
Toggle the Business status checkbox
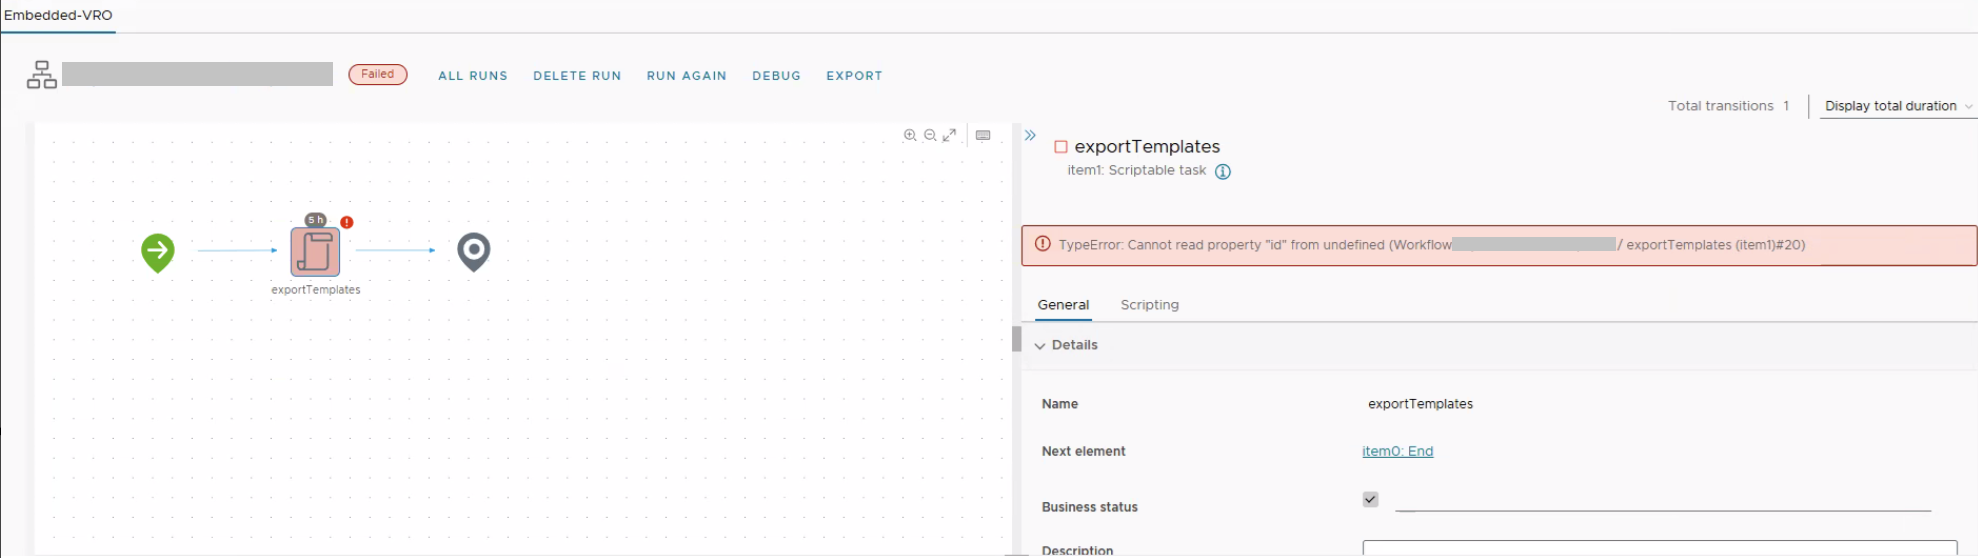coord(1370,499)
